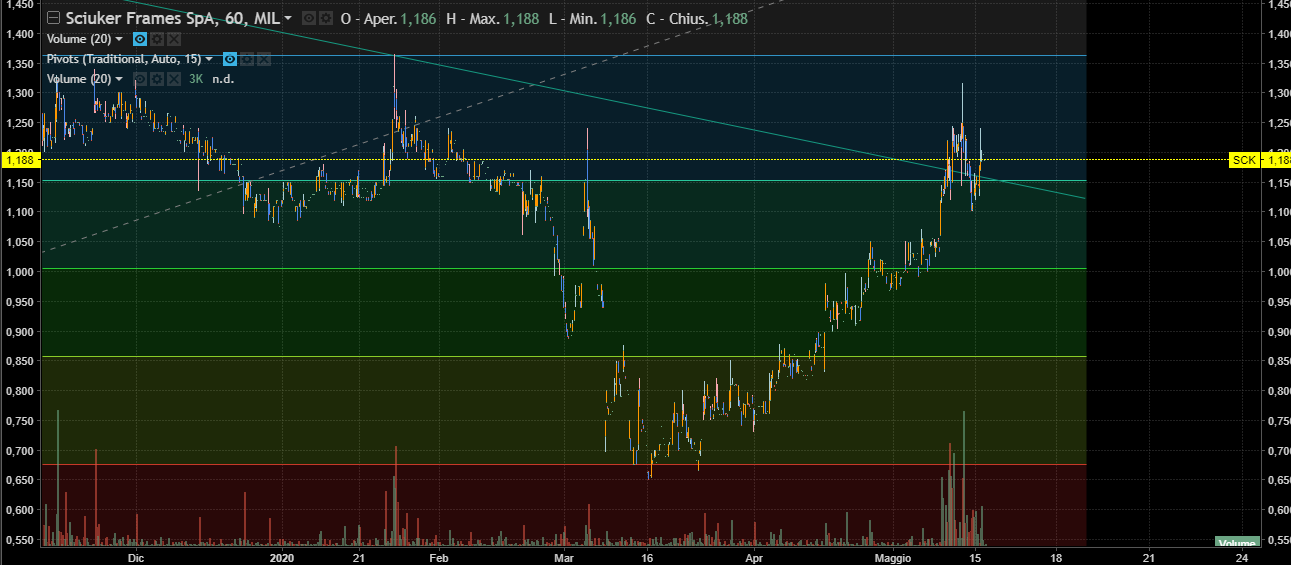The height and width of the screenshot is (565, 1291).
Task: Toggle visibility eye for Sciuker Frames main series
Action: pyautogui.click(x=308, y=19)
